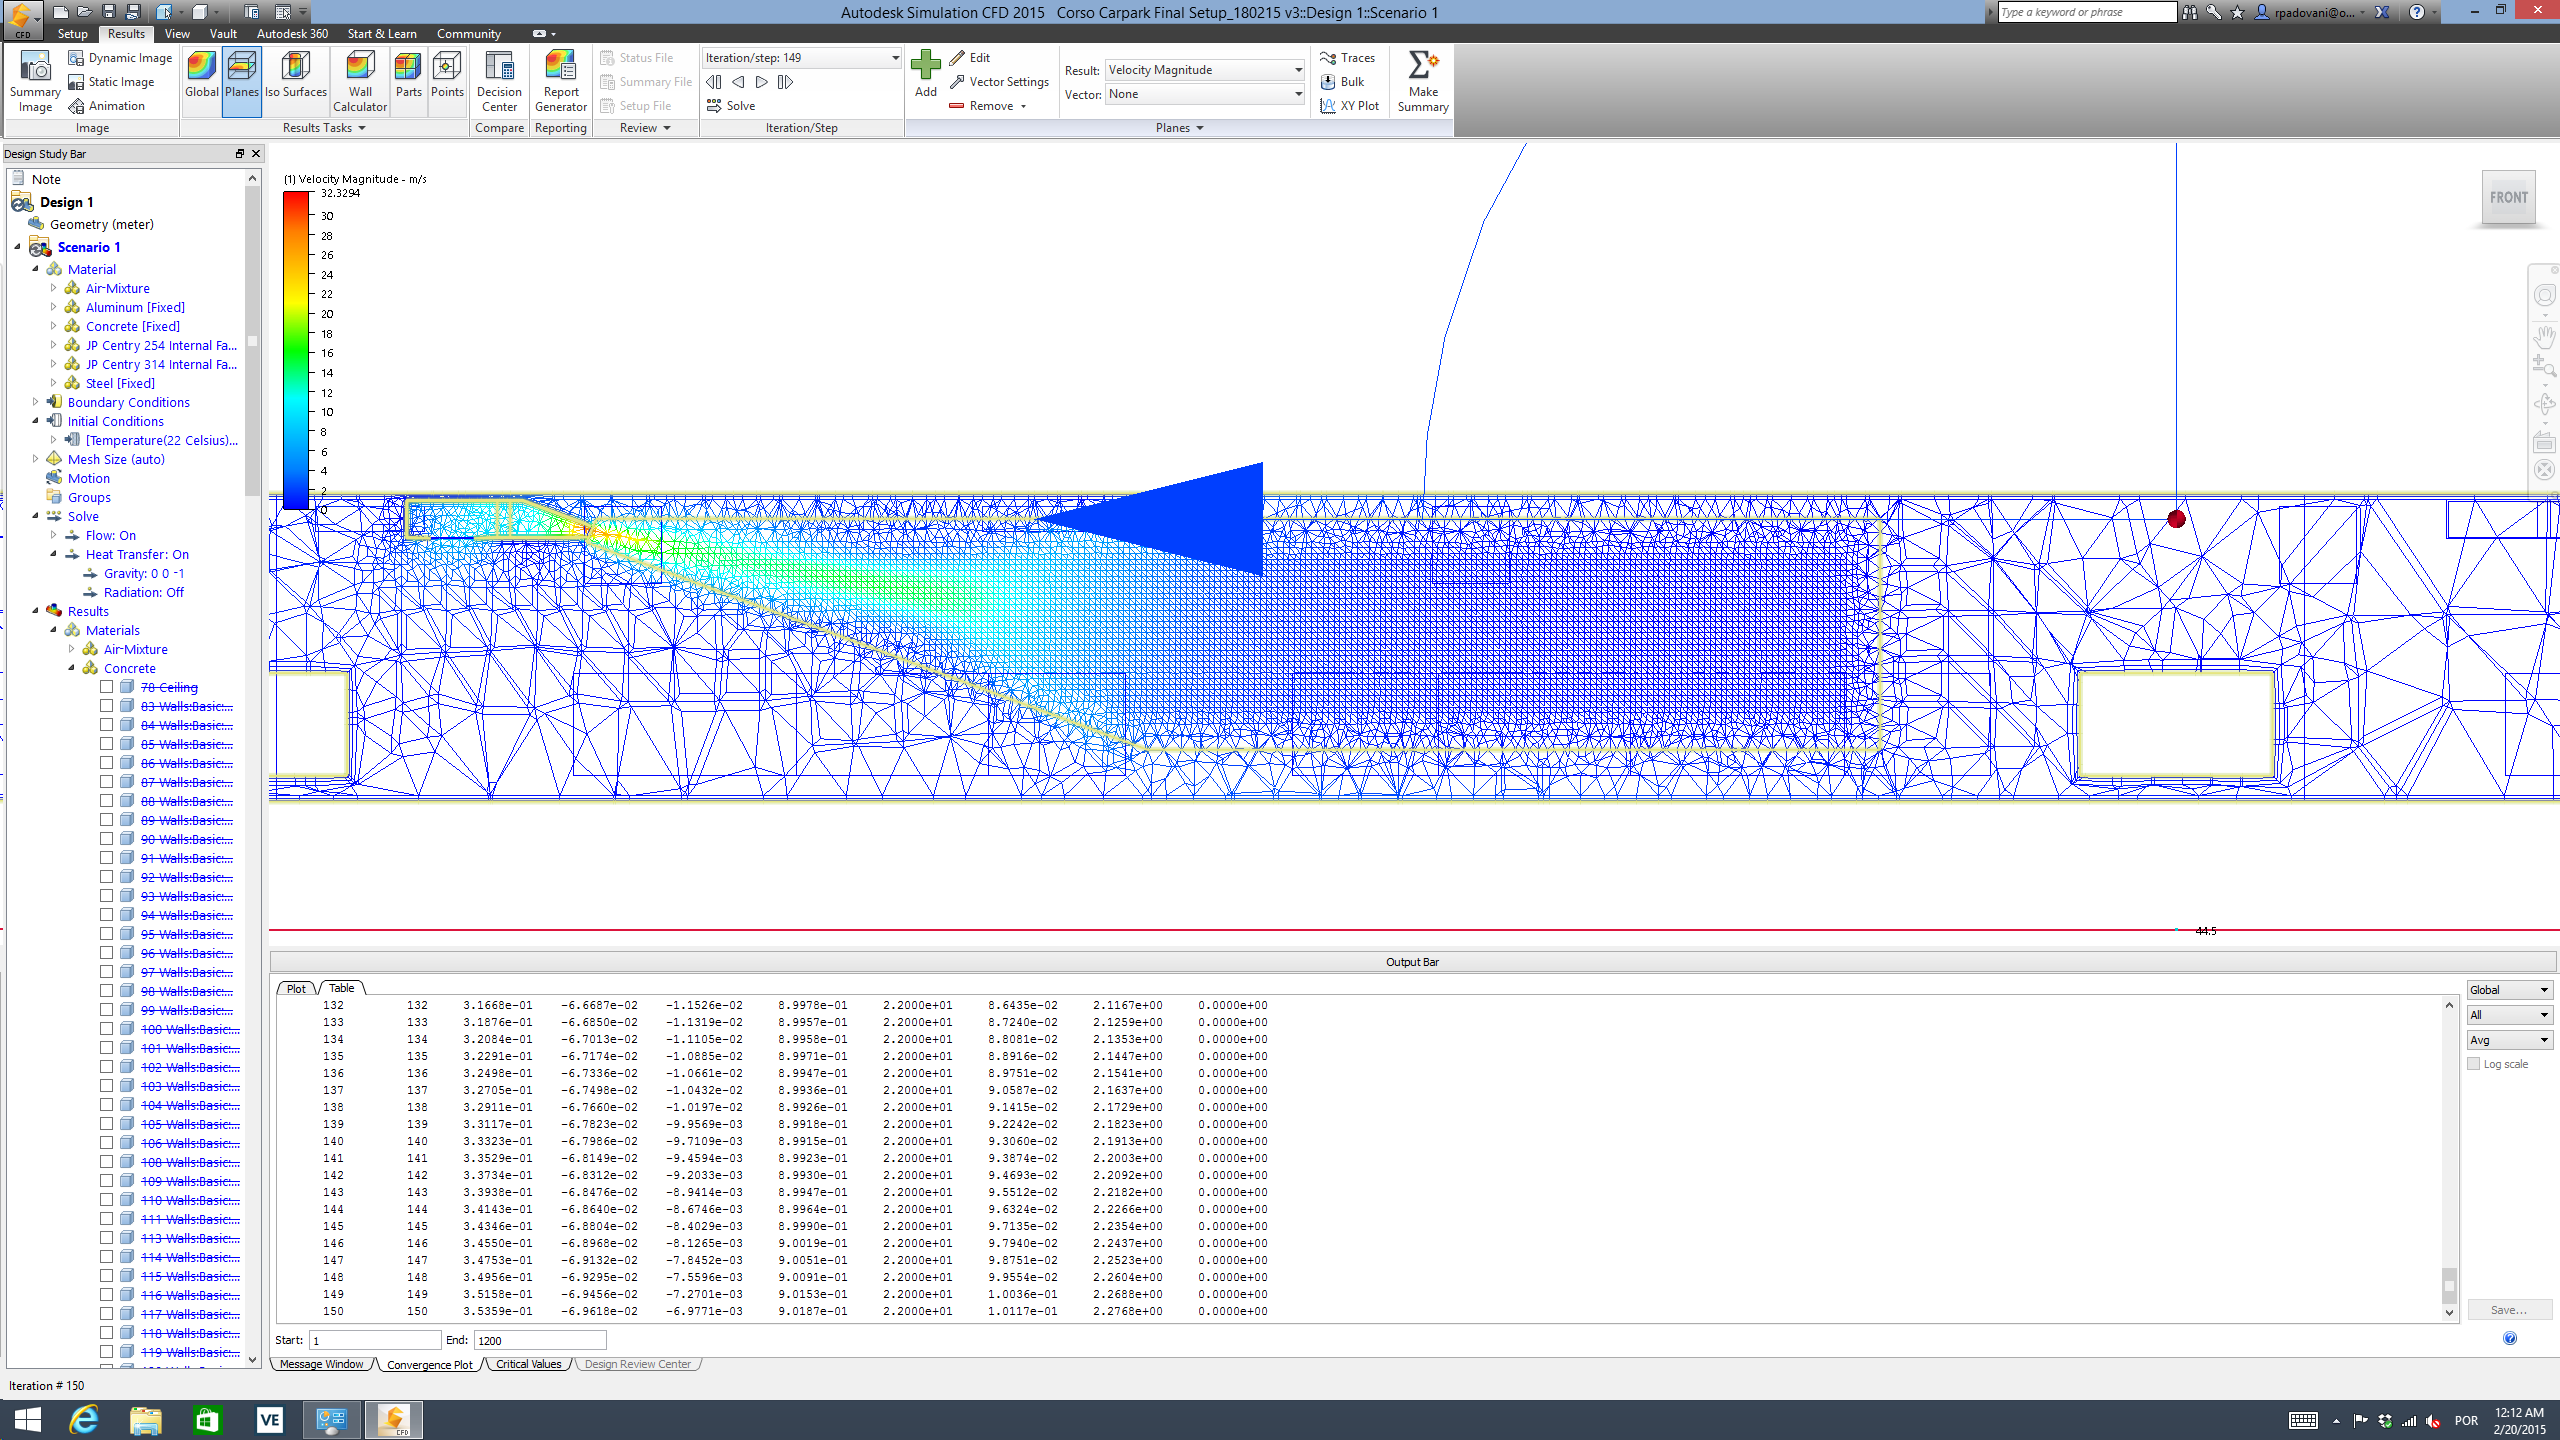The image size is (2560, 1440).
Task: Check the 78-Ceiling wall checkbox
Action: 107,686
